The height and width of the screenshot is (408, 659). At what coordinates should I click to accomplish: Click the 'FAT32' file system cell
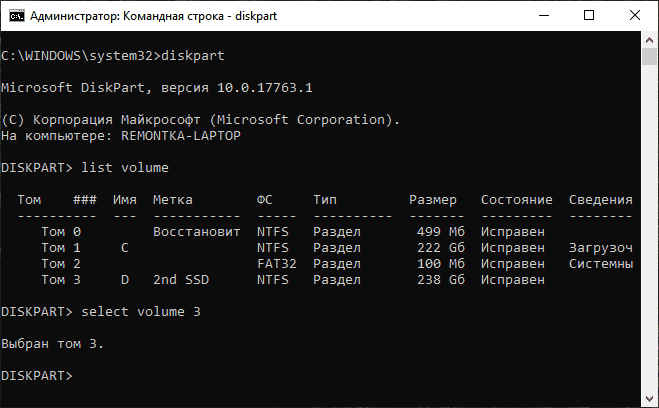click(x=277, y=264)
